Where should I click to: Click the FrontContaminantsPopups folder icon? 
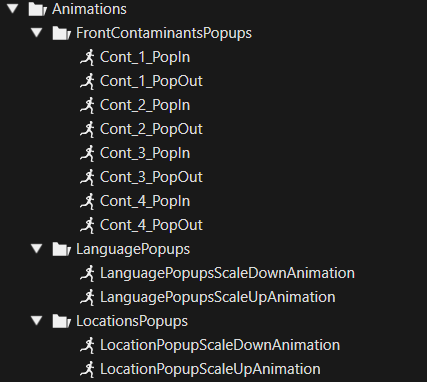62,33
